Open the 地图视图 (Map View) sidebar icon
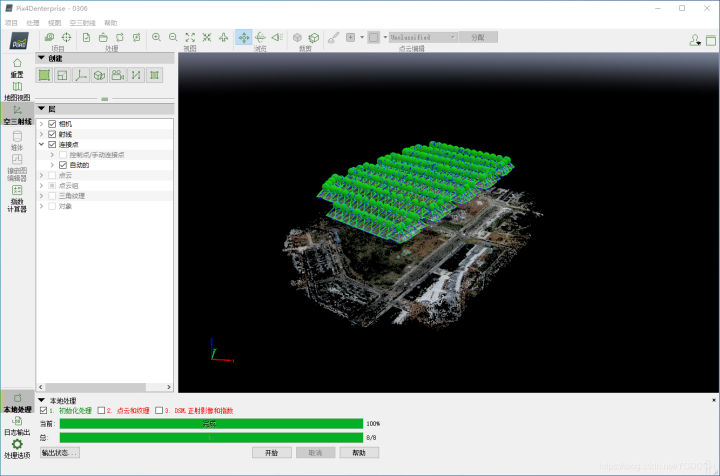Viewport: 720px width, 476px height. 17,88
